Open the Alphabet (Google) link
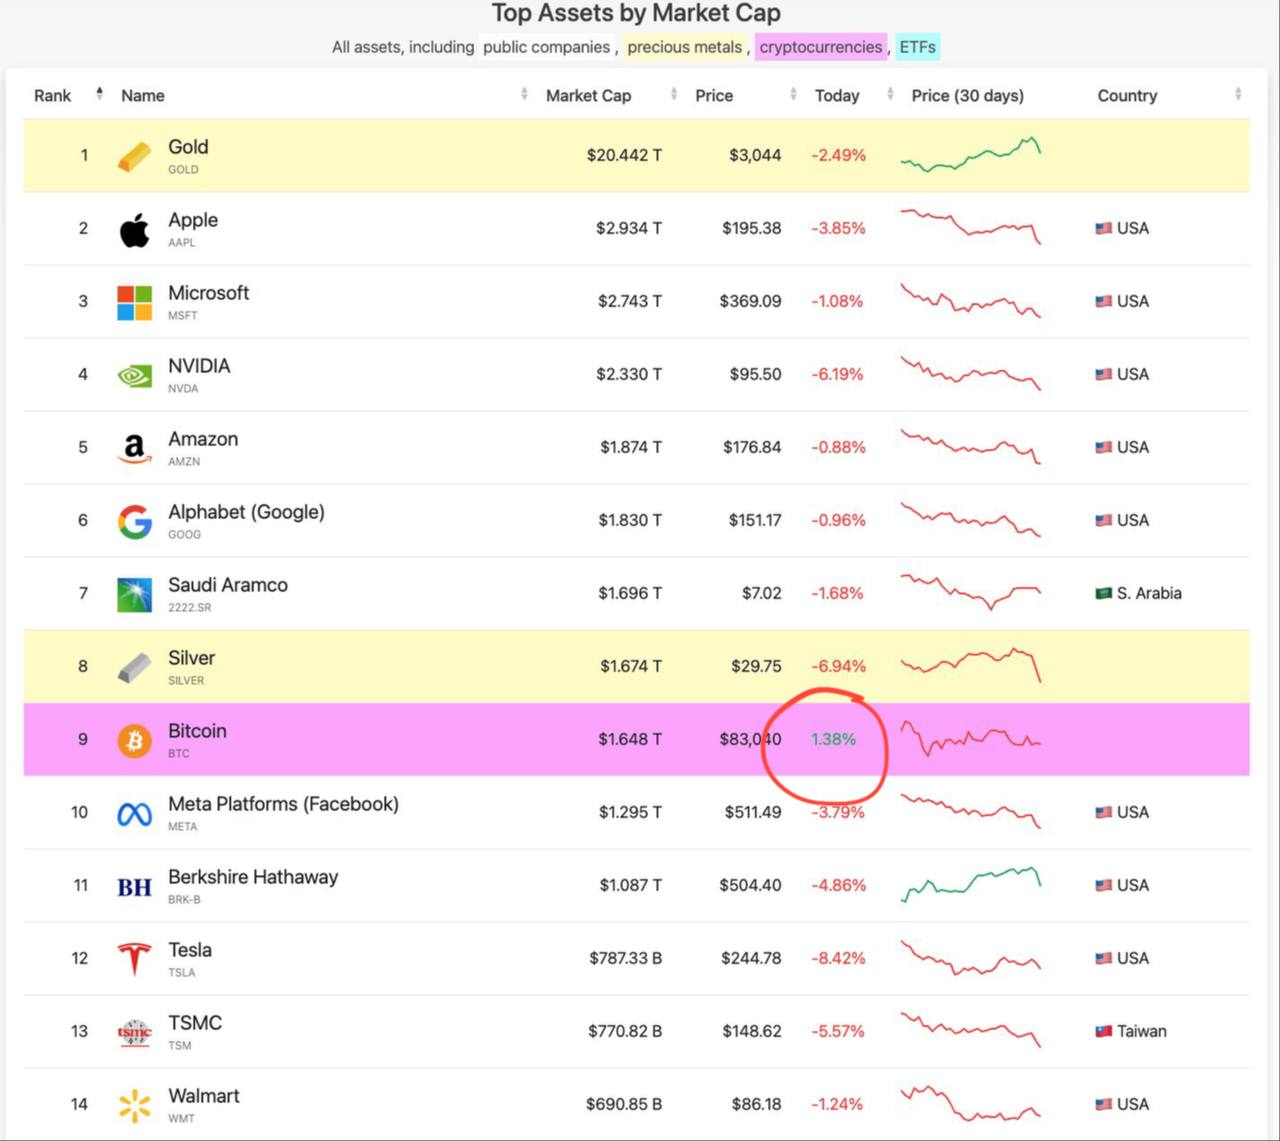This screenshot has height=1141, width=1280. pos(246,512)
